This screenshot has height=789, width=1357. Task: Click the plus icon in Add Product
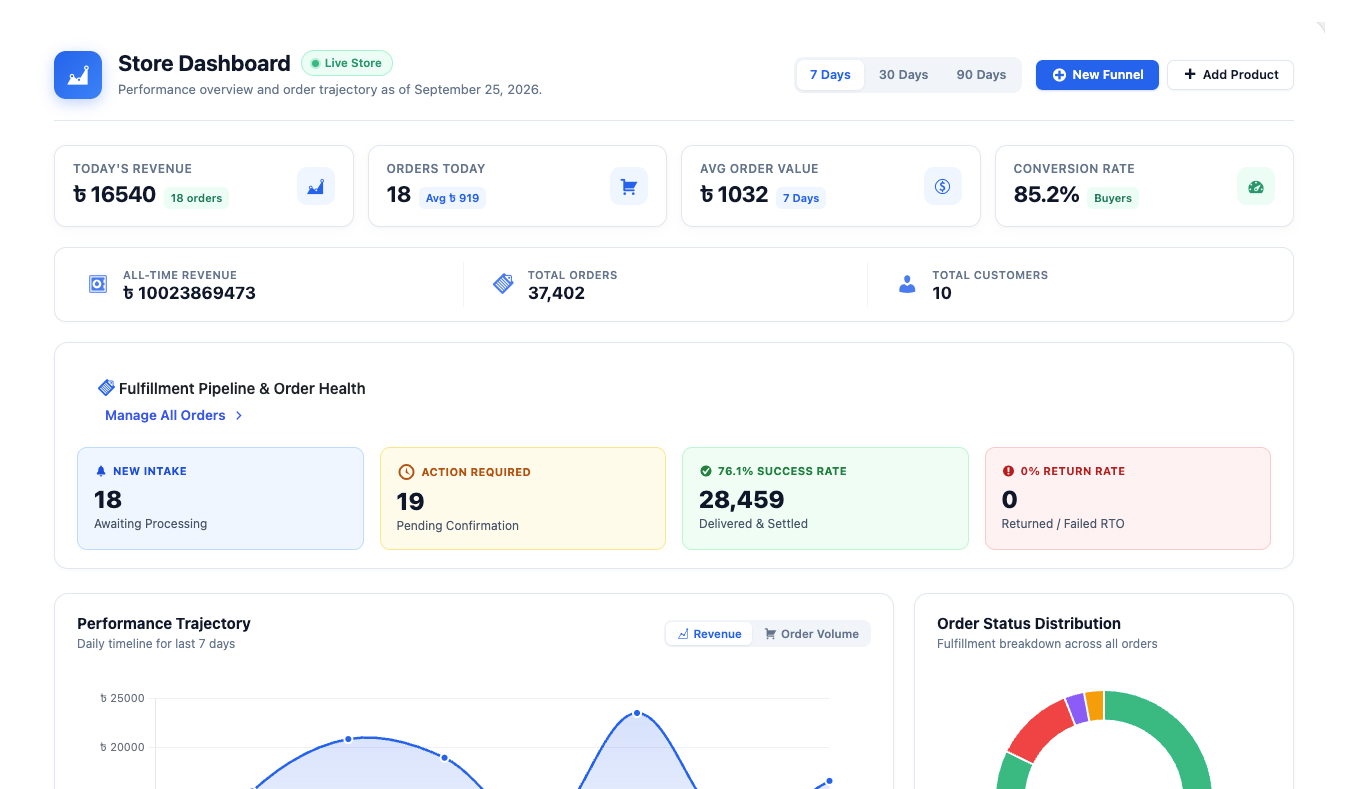click(1190, 74)
